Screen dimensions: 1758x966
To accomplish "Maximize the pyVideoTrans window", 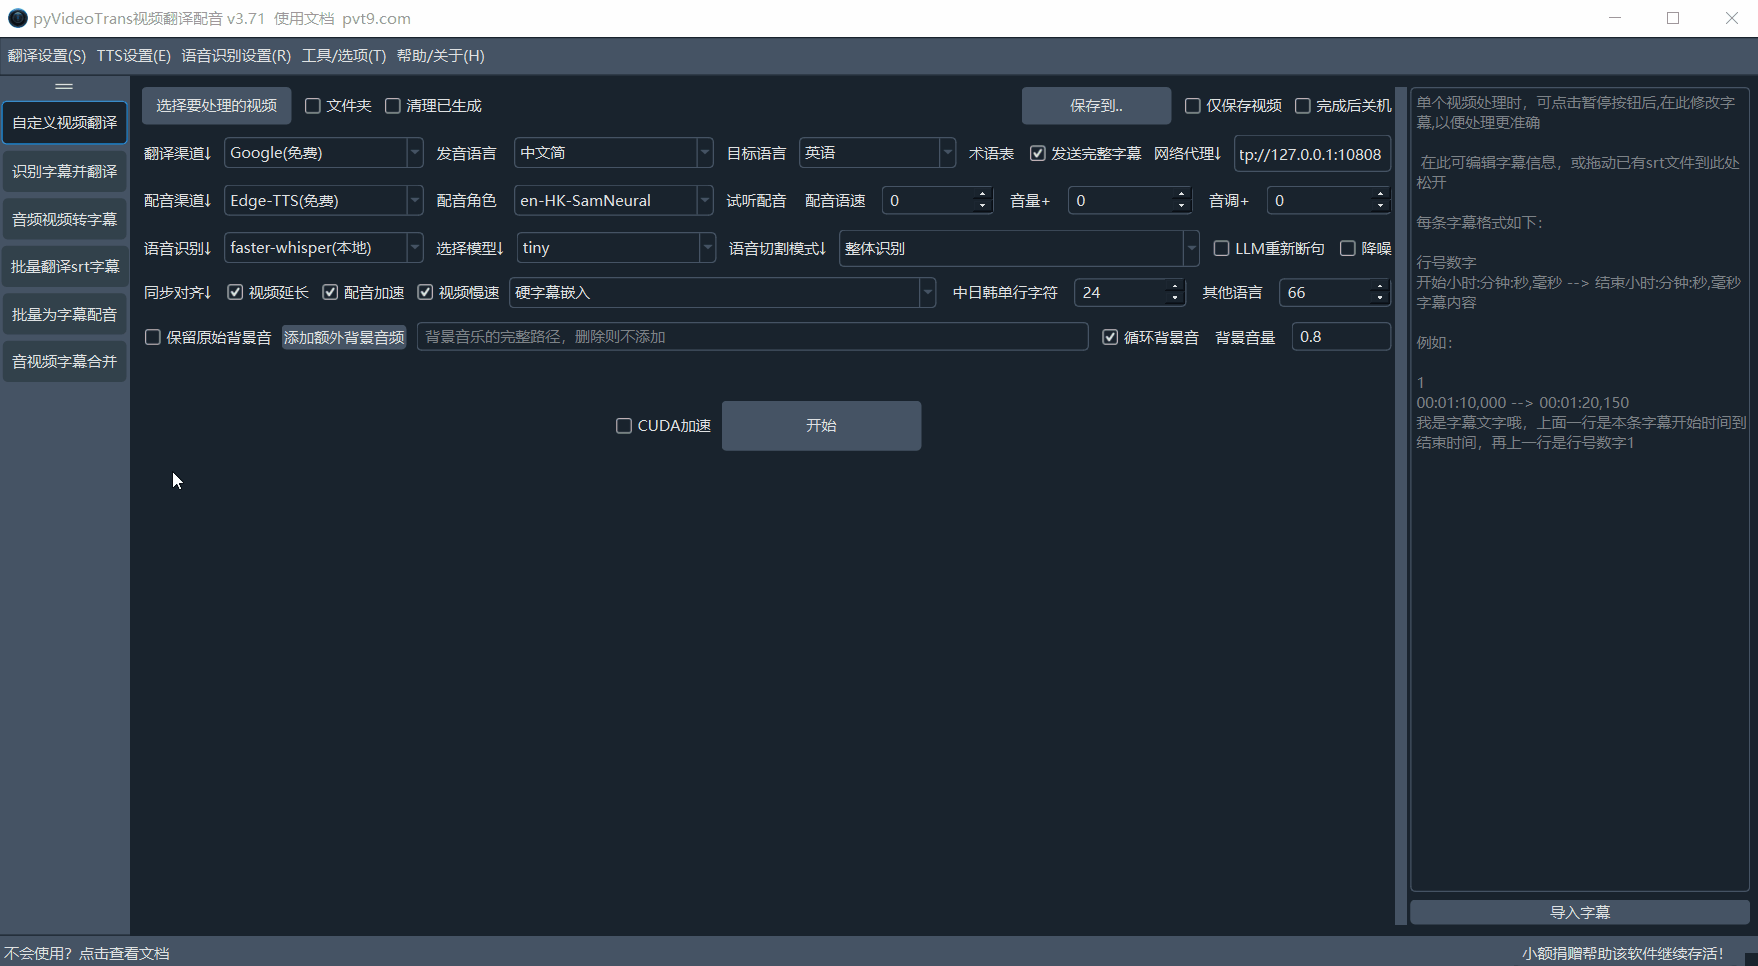I will pyautogui.click(x=1673, y=18).
